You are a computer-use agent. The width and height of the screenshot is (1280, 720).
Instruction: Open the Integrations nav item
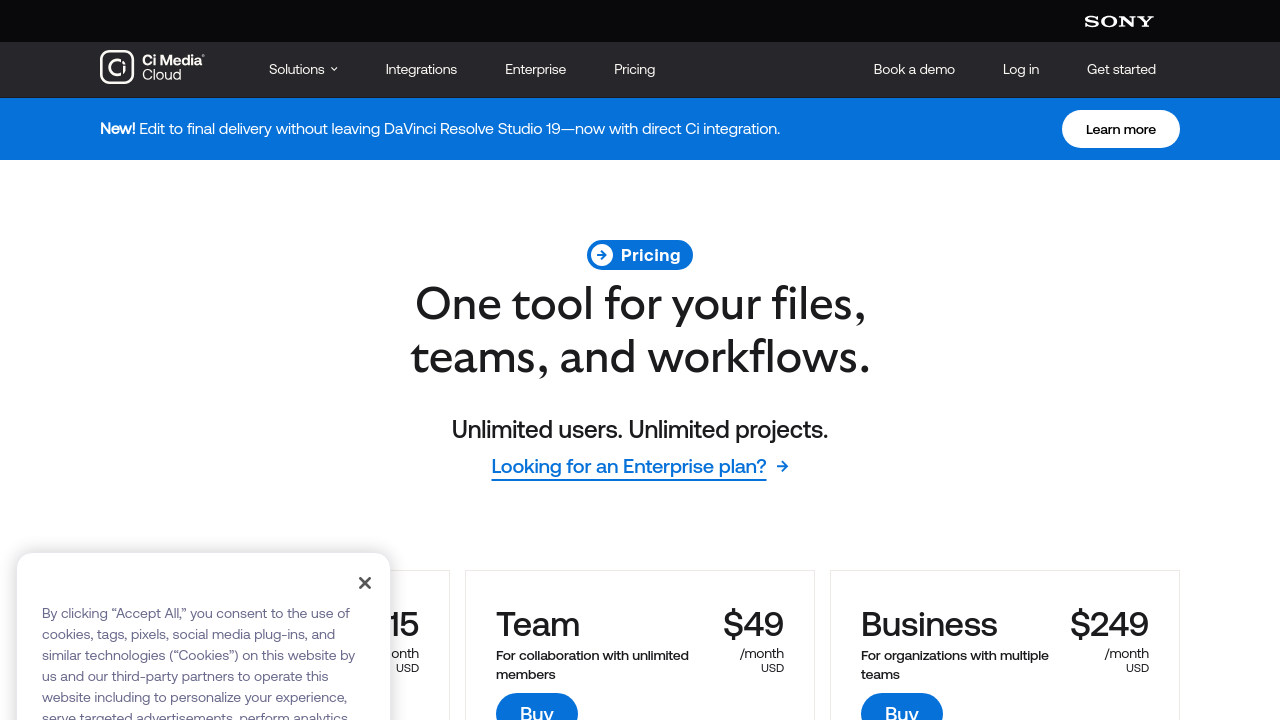(421, 69)
